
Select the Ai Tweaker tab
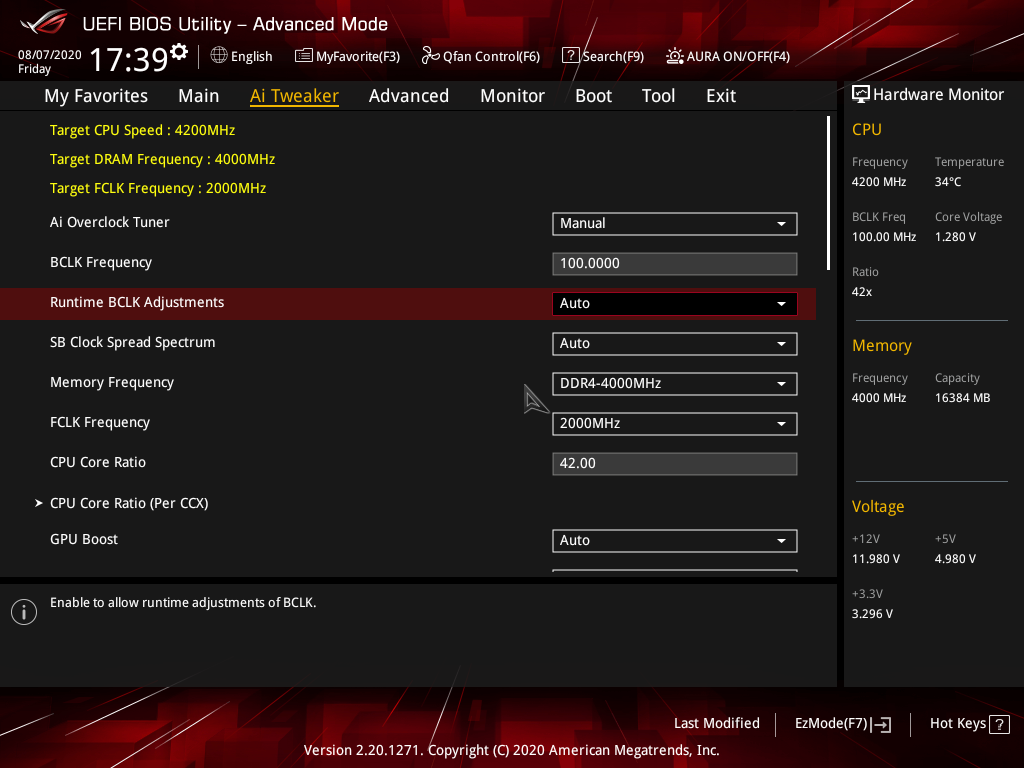pyautogui.click(x=295, y=96)
